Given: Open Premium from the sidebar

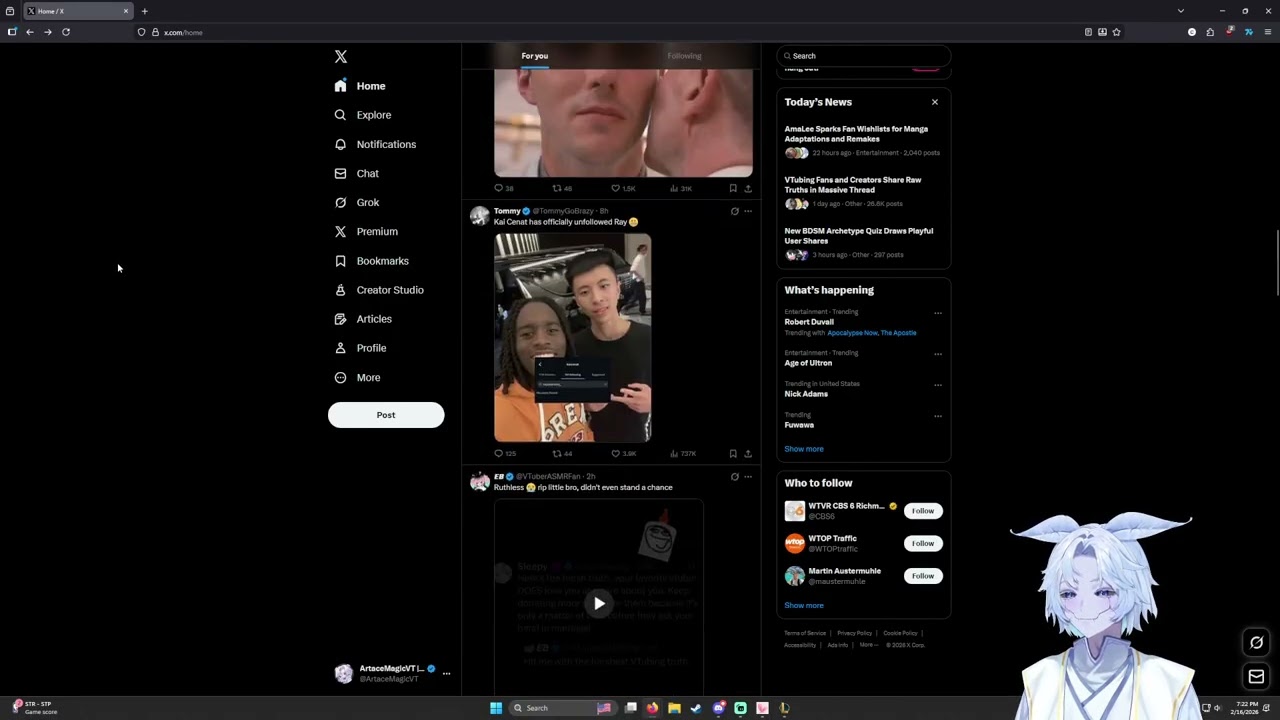Looking at the screenshot, I should 366,231.
